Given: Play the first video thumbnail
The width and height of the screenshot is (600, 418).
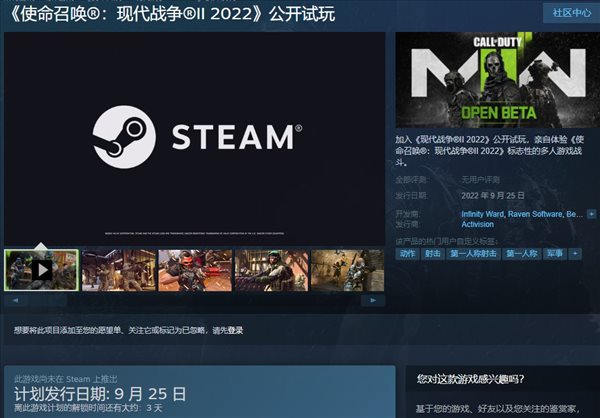Looking at the screenshot, I should click(x=42, y=270).
